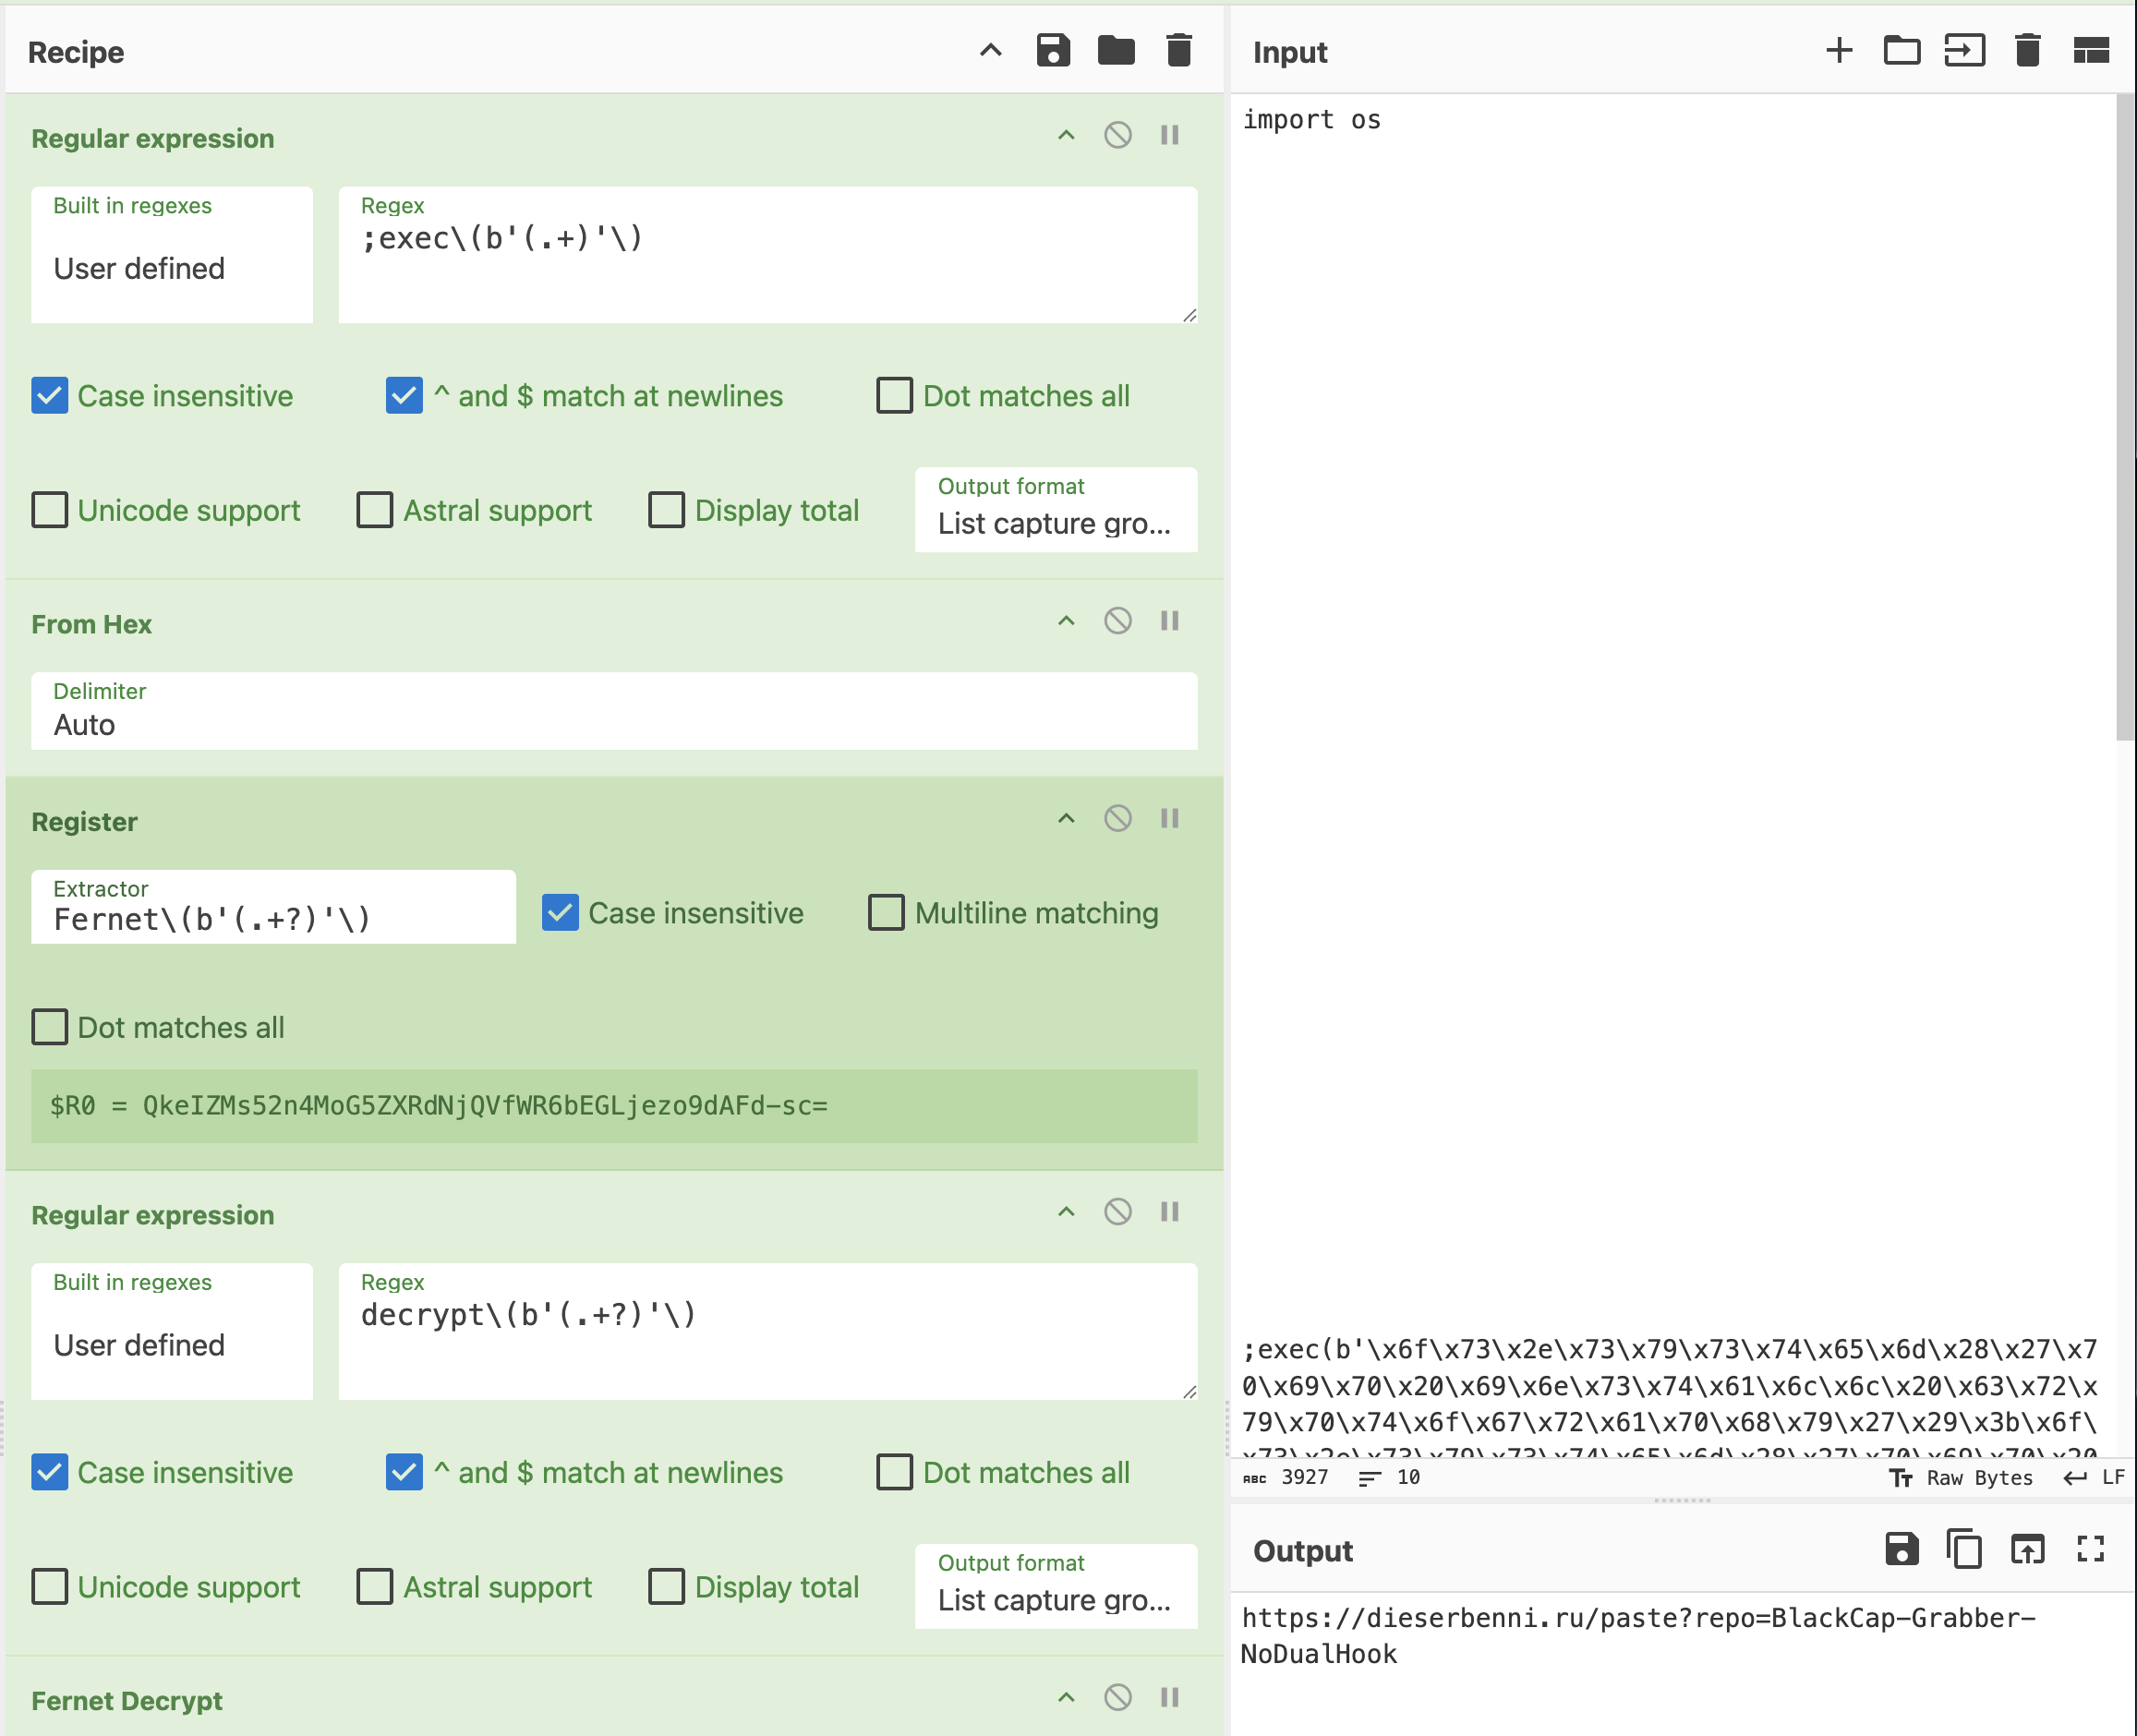Save output to file
2137x1736 pixels.
tap(1902, 1549)
